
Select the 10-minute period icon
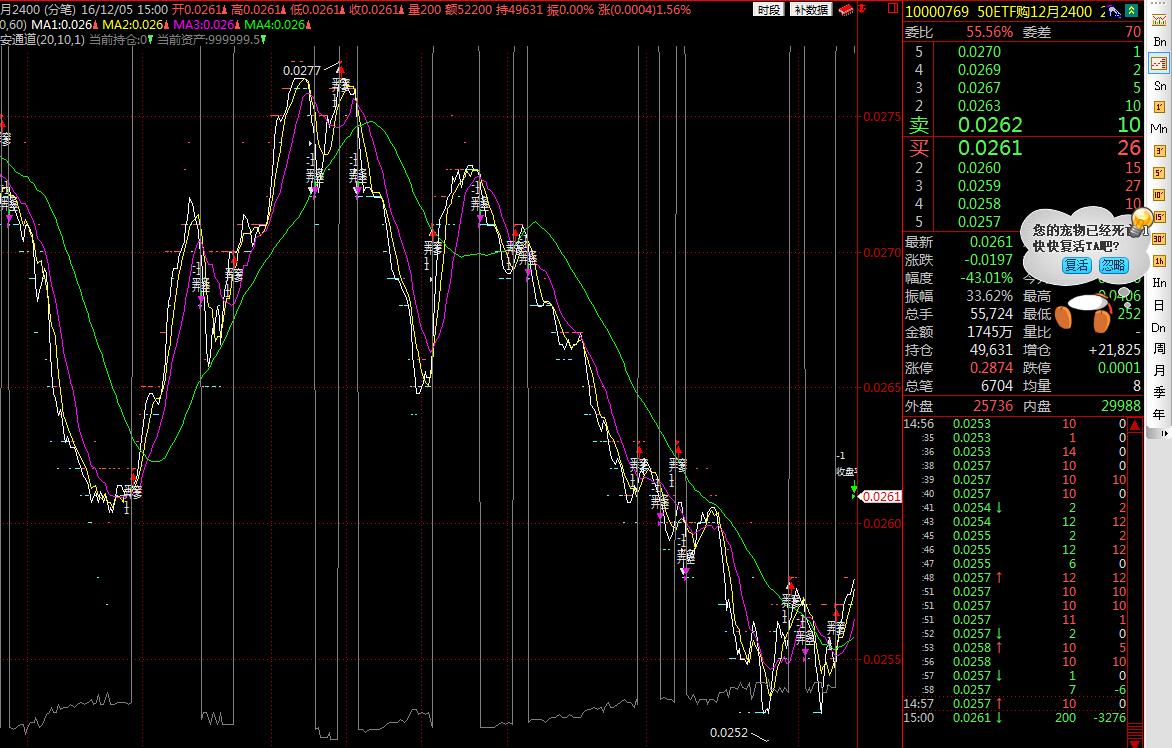[x=1159, y=195]
